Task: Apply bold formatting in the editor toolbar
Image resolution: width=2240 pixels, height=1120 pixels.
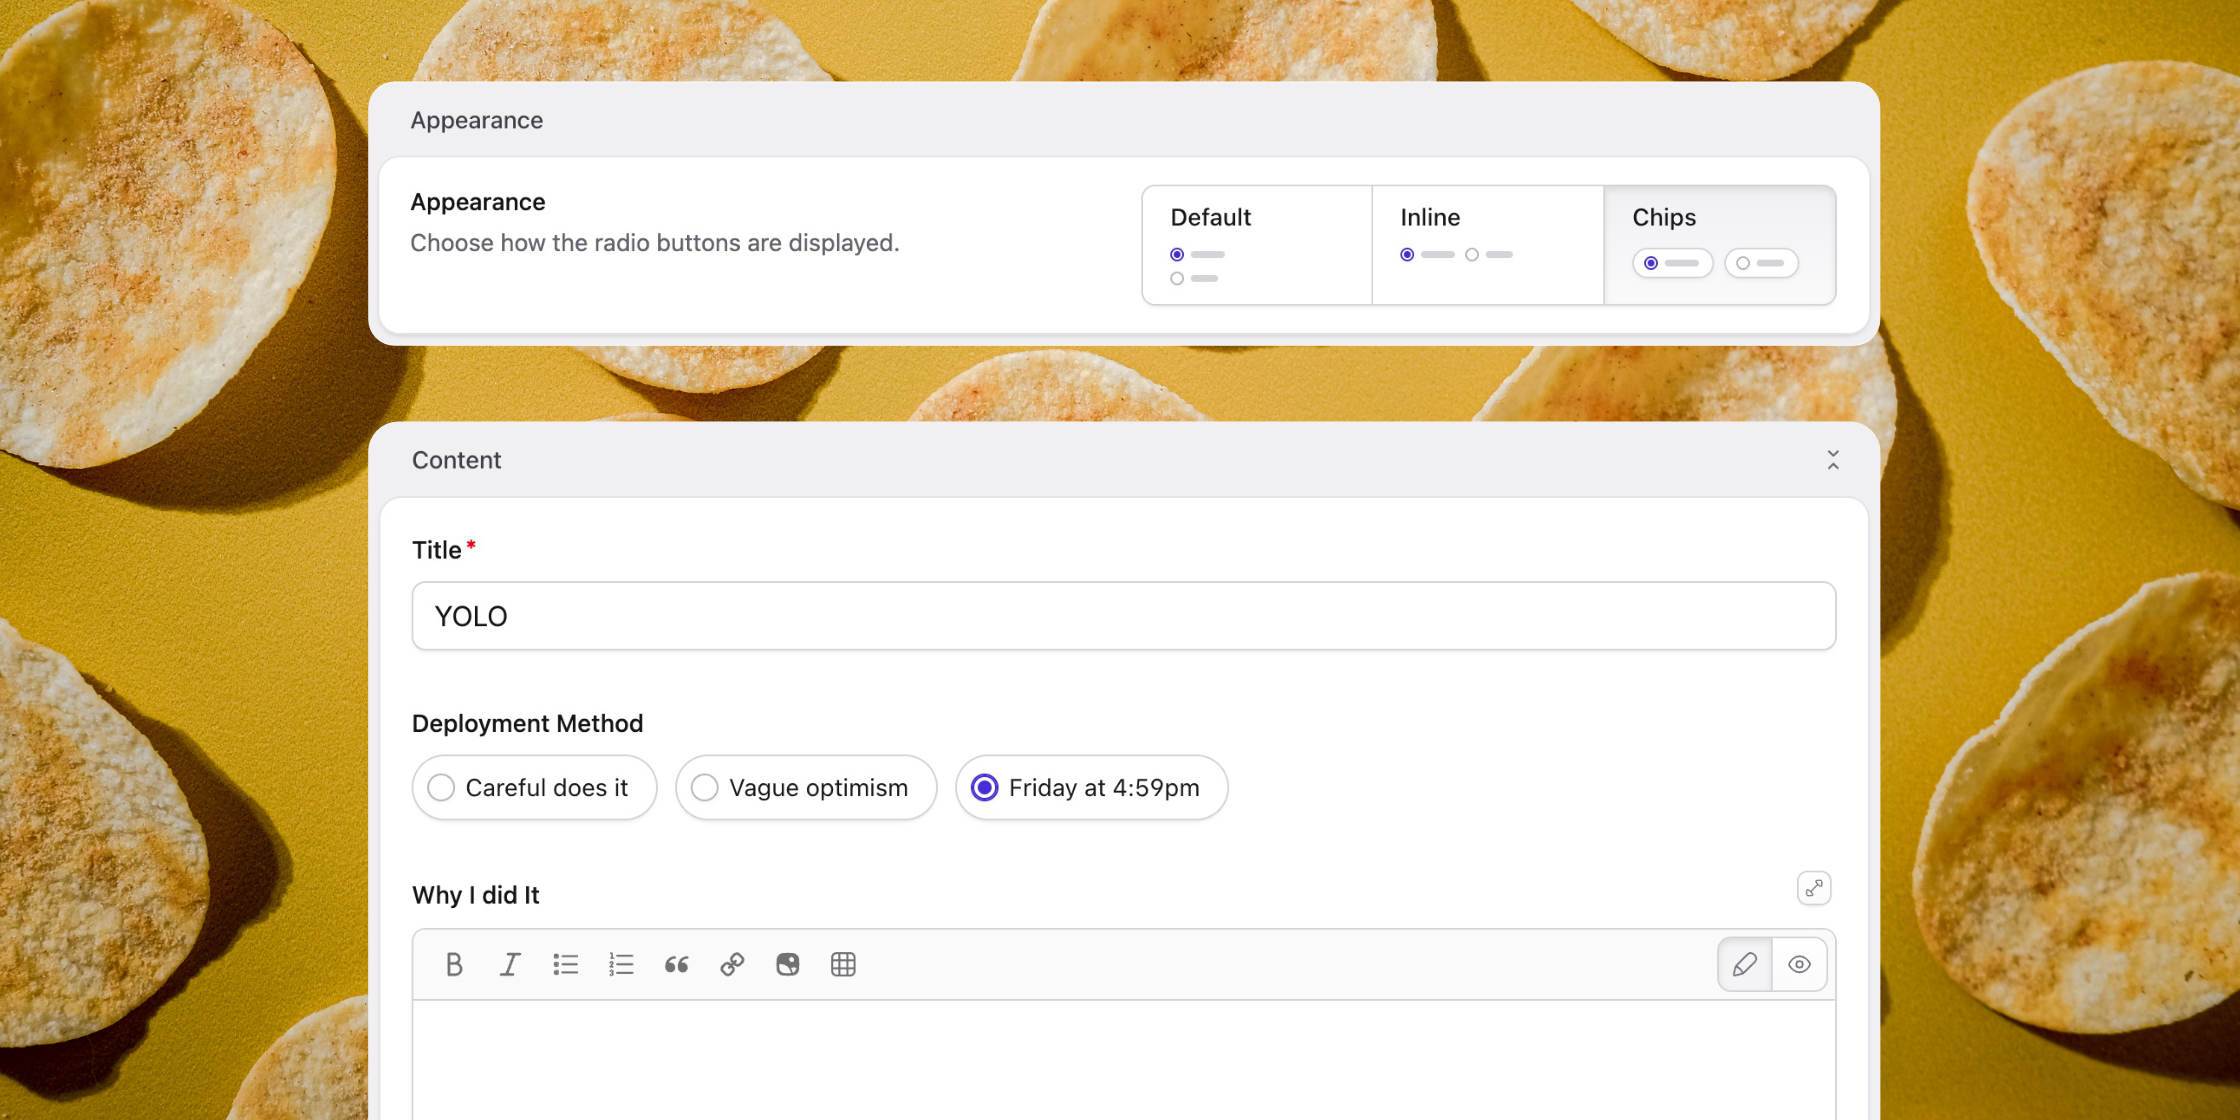Action: coord(454,964)
